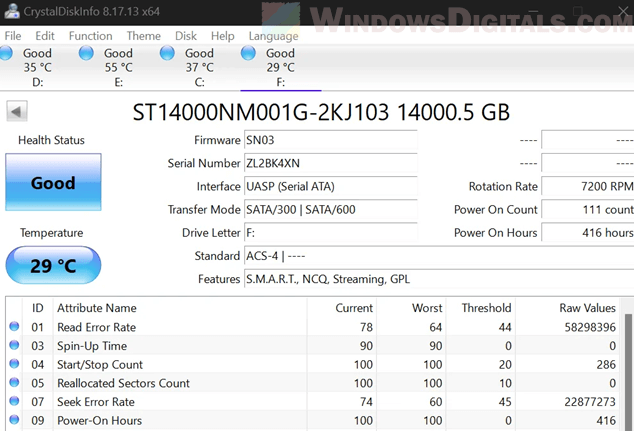Viewport: 634px width, 431px height.
Task: Click the status dot for Read Error Rate
Action: pyautogui.click(x=14, y=326)
